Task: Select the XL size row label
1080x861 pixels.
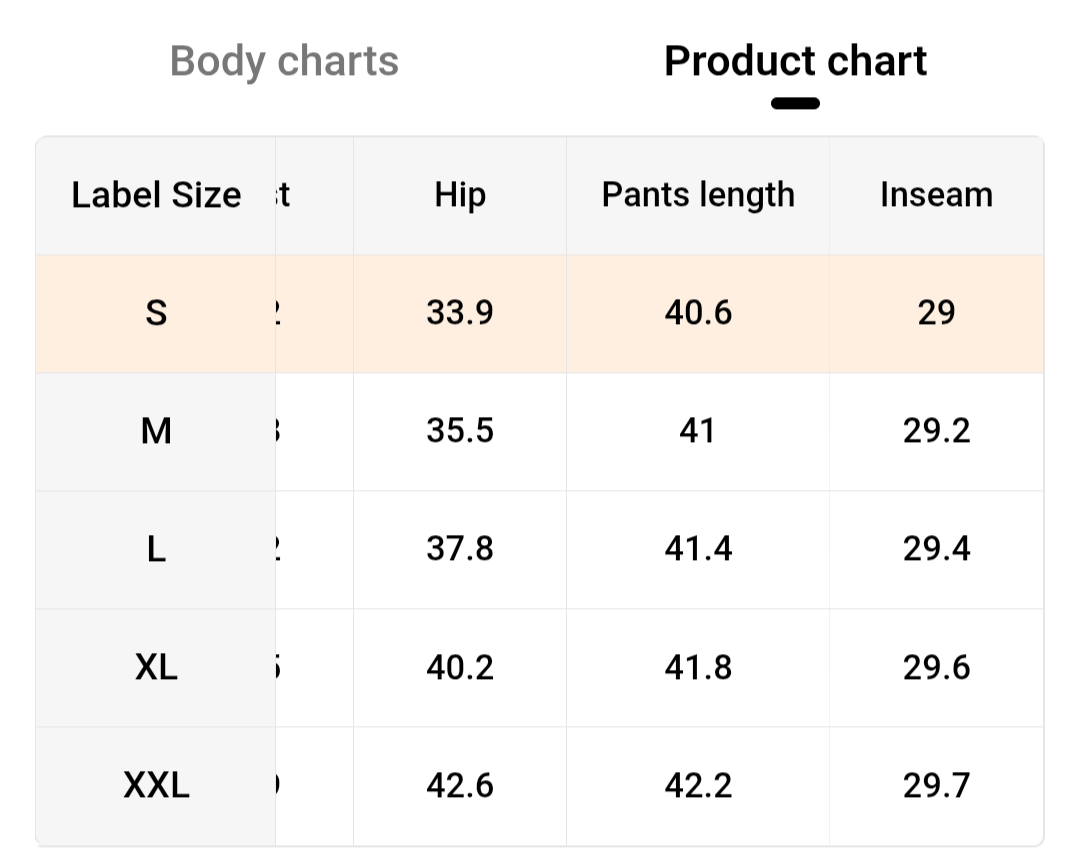Action: pos(156,667)
